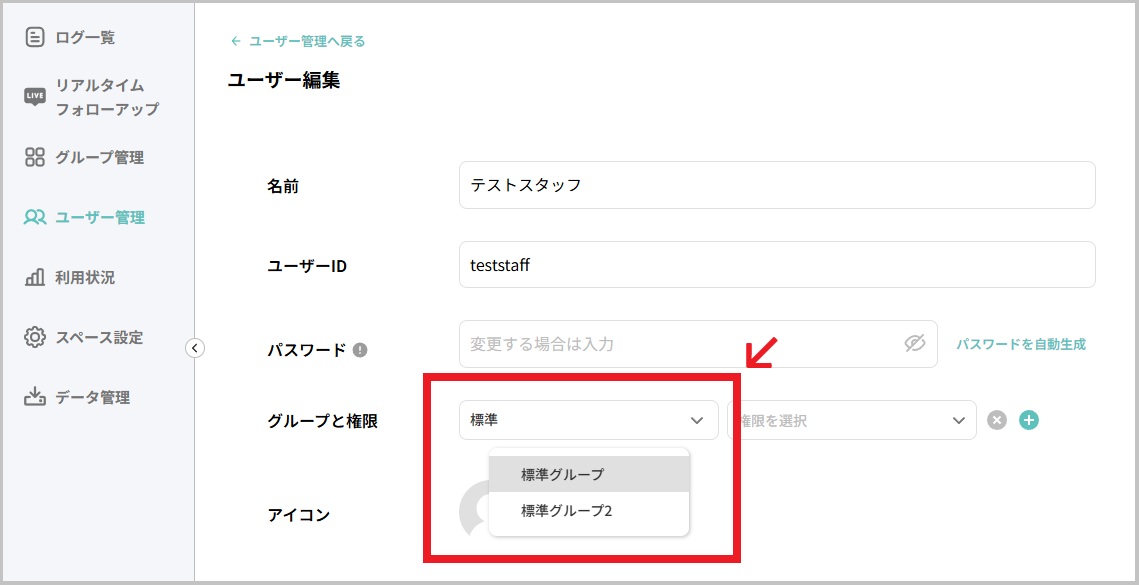Collapse the sidebar with the chevron button
Viewport: 1139px width, 585px height.
coord(195,348)
